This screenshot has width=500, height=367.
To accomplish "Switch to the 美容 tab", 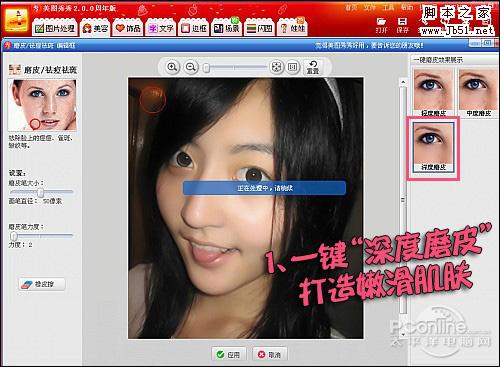I will [96, 28].
